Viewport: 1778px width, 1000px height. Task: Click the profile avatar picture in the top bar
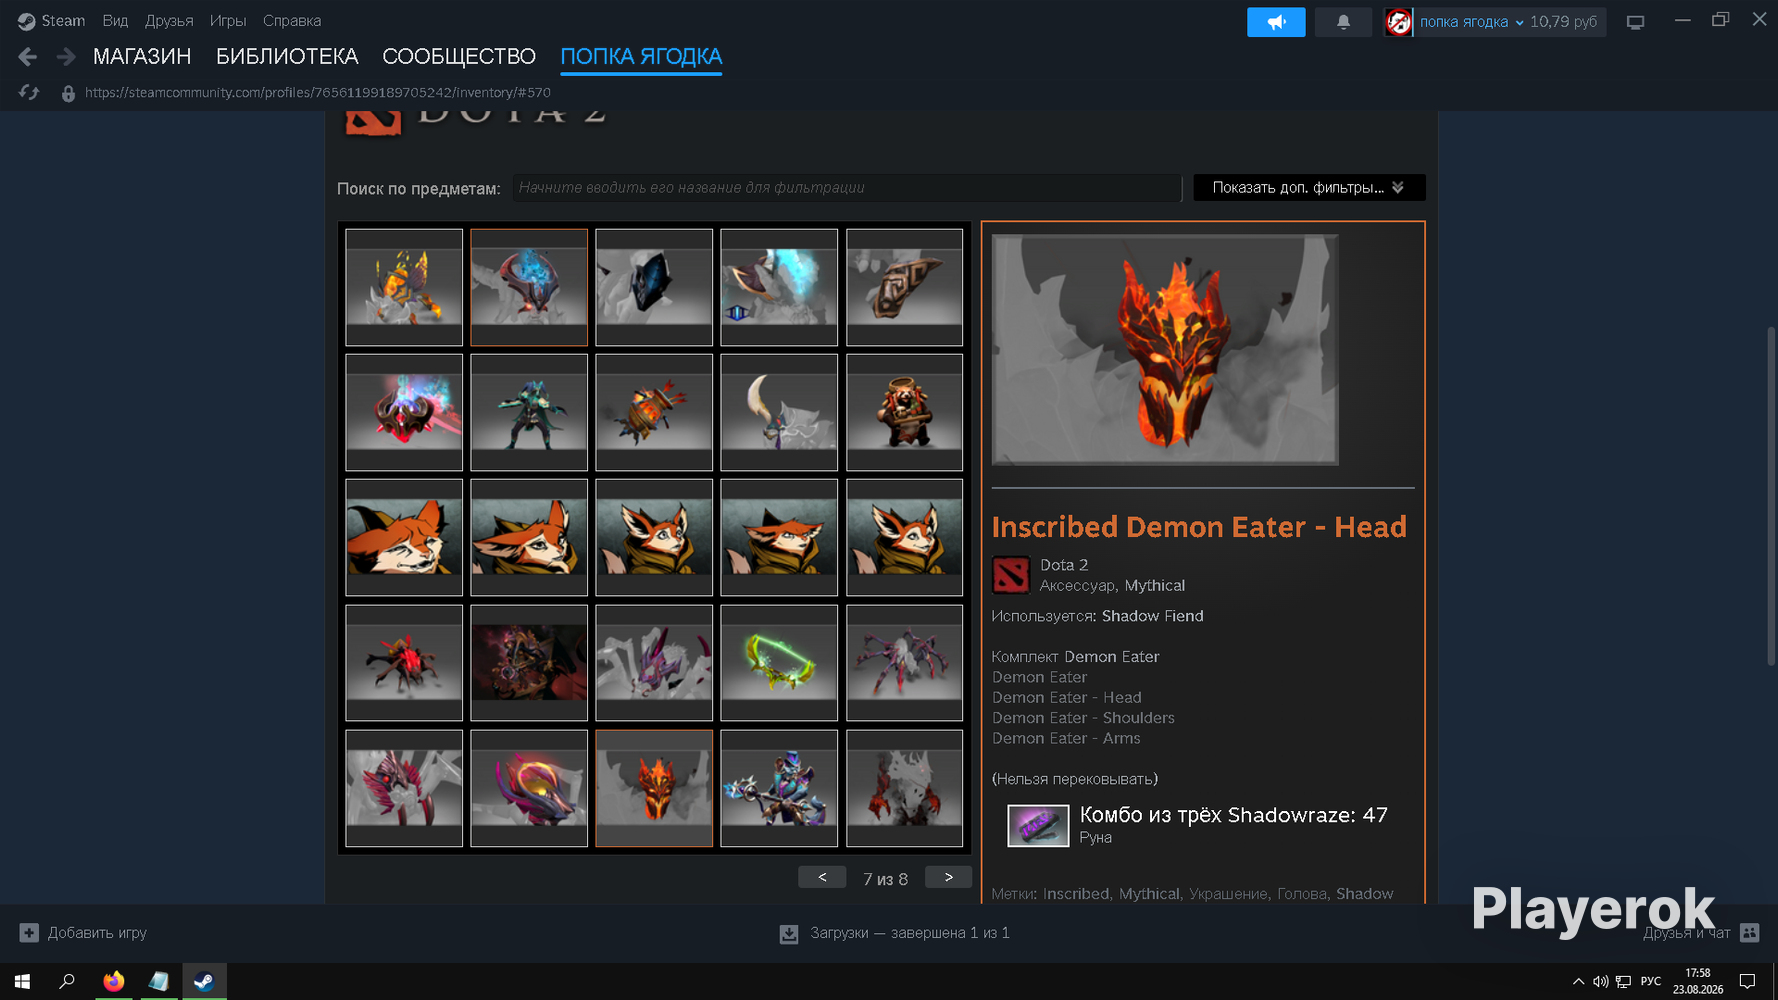(1398, 22)
